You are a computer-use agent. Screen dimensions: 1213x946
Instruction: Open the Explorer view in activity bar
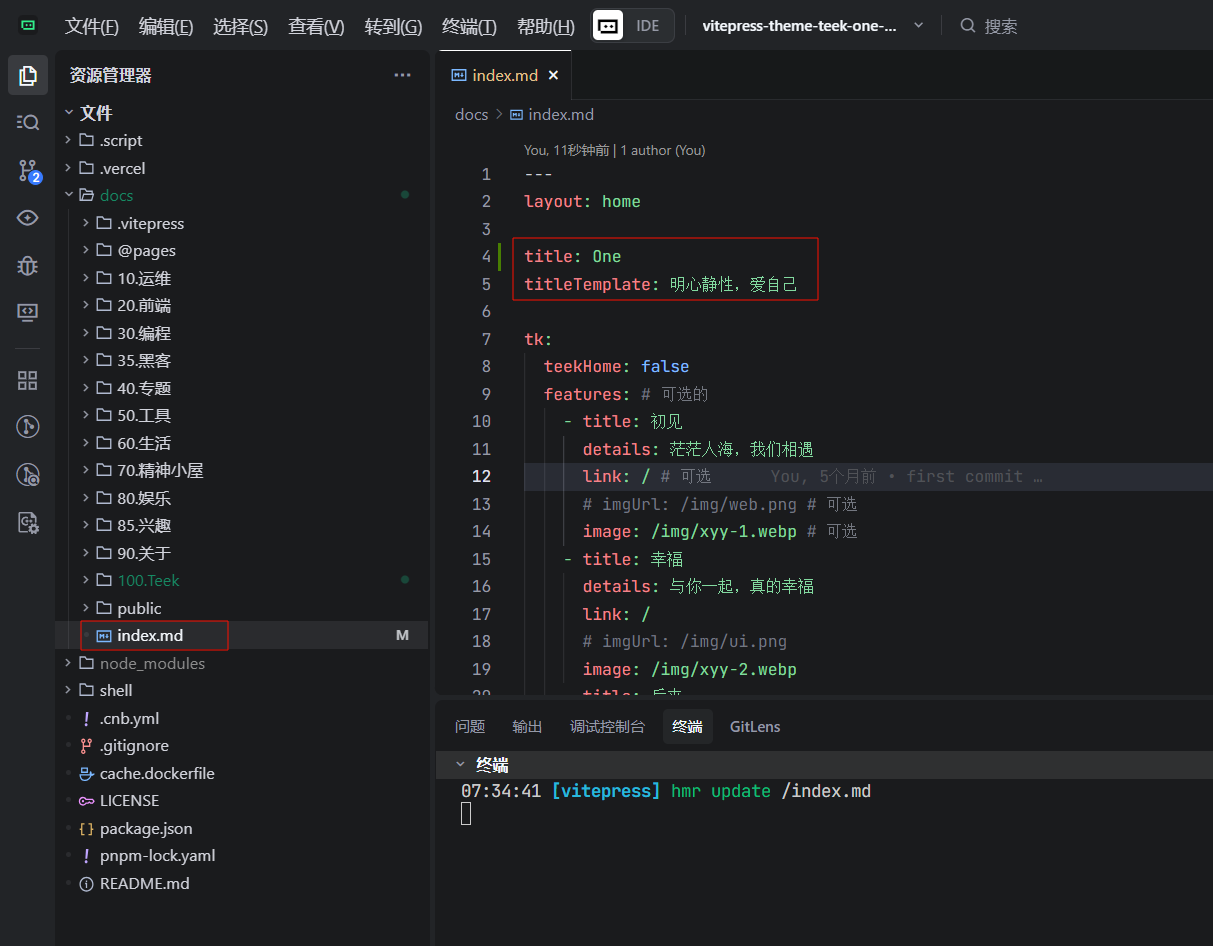(x=28, y=75)
